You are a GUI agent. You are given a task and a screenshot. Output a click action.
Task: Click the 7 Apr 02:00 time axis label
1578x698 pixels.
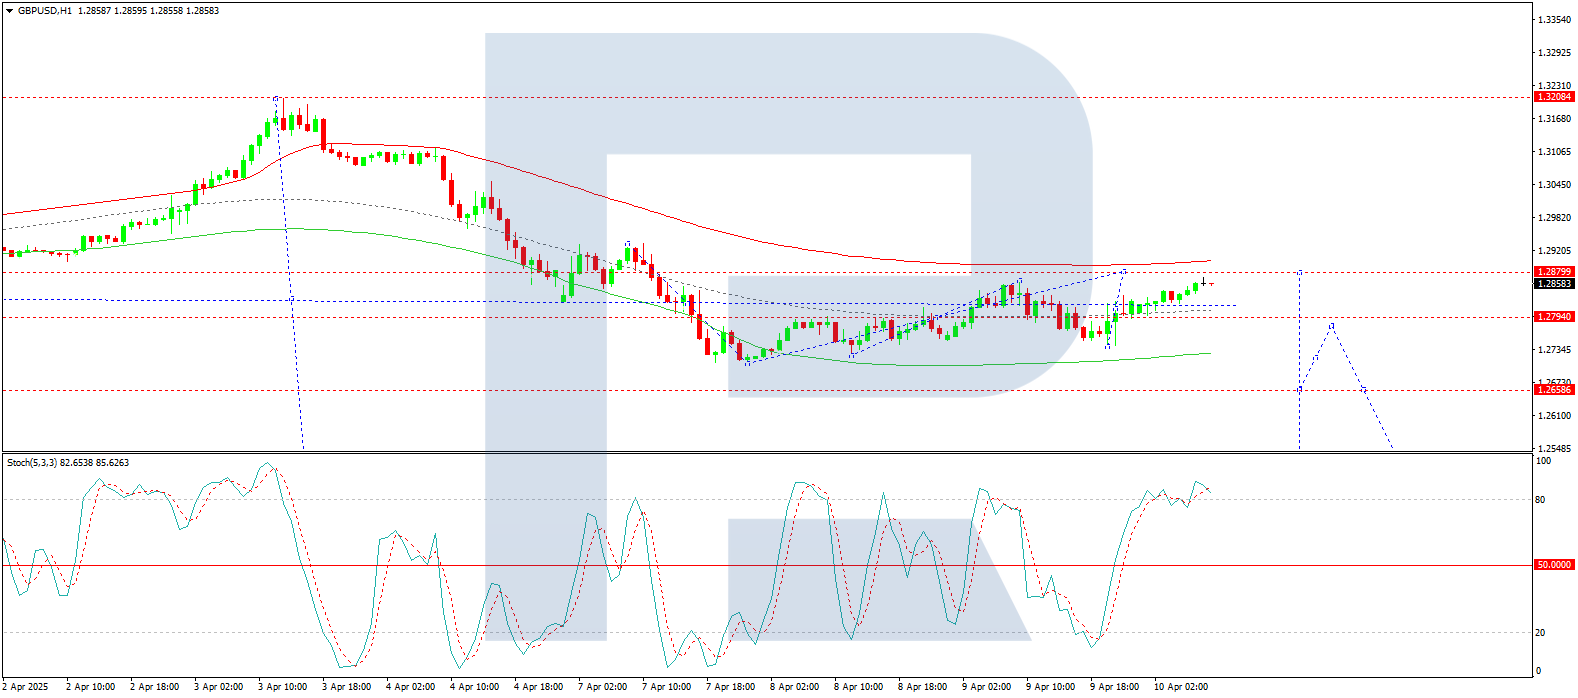tap(603, 687)
